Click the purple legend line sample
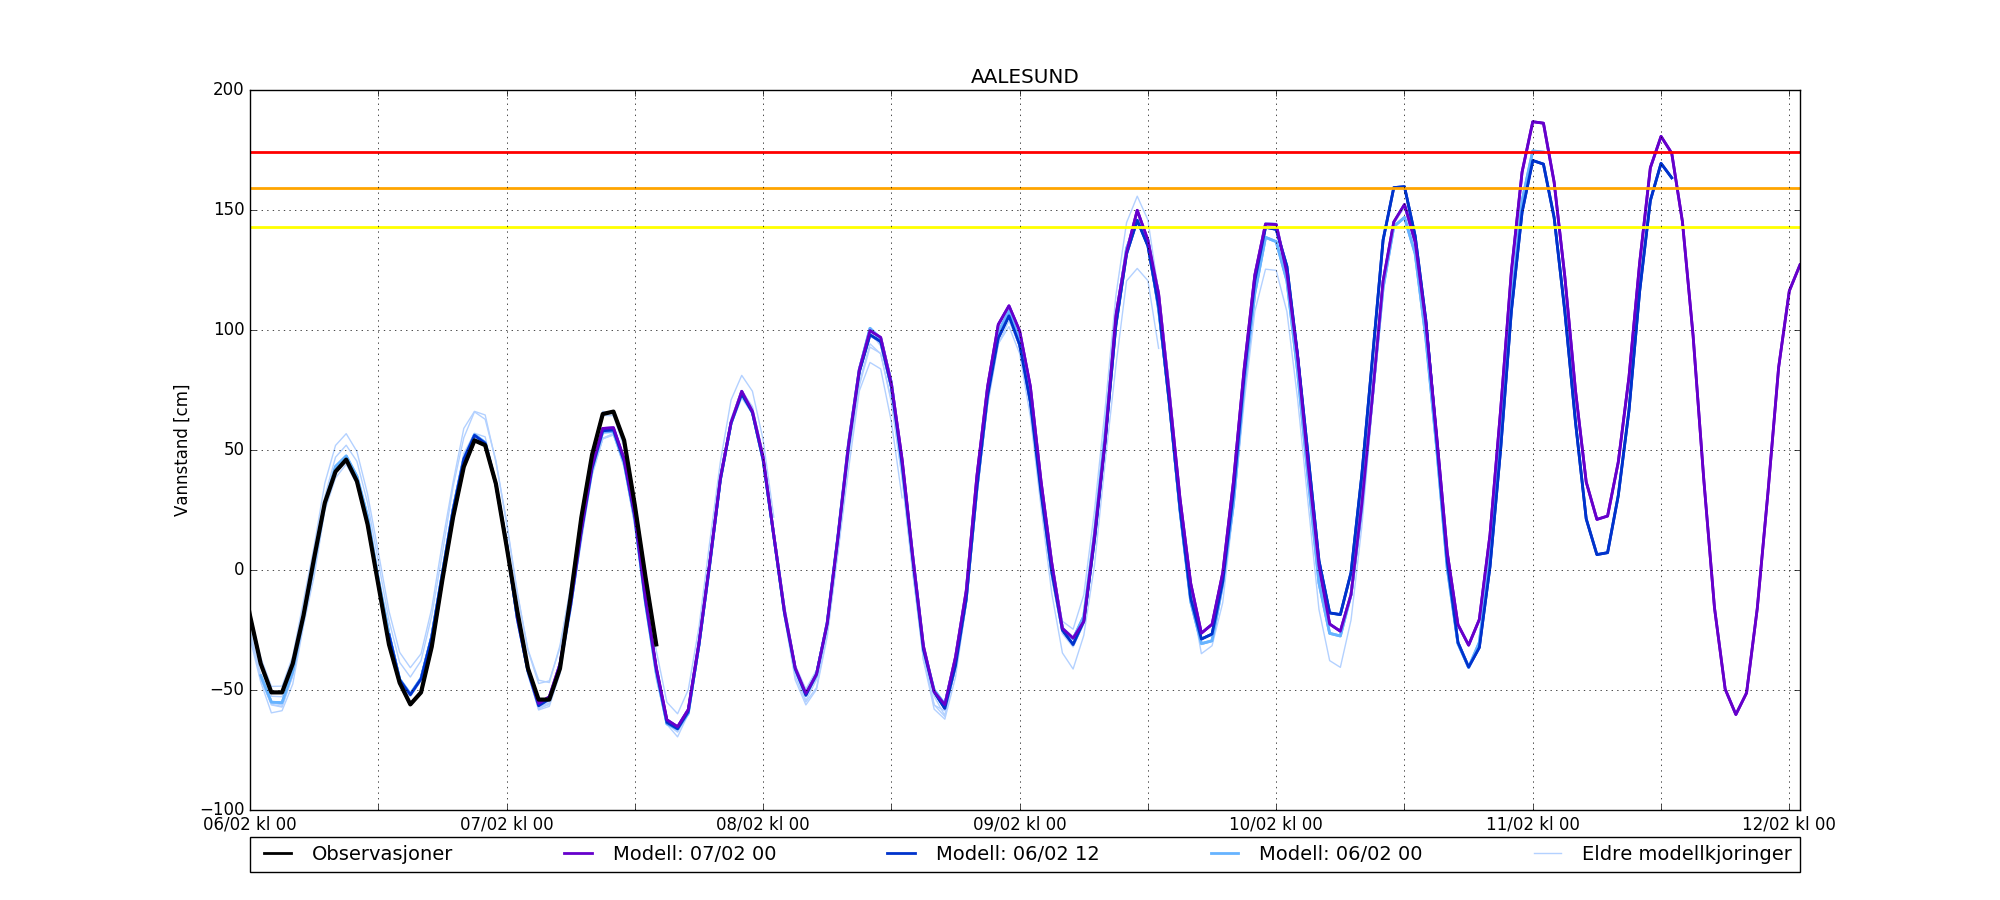Viewport: 2000px width, 900px height. coord(579,854)
